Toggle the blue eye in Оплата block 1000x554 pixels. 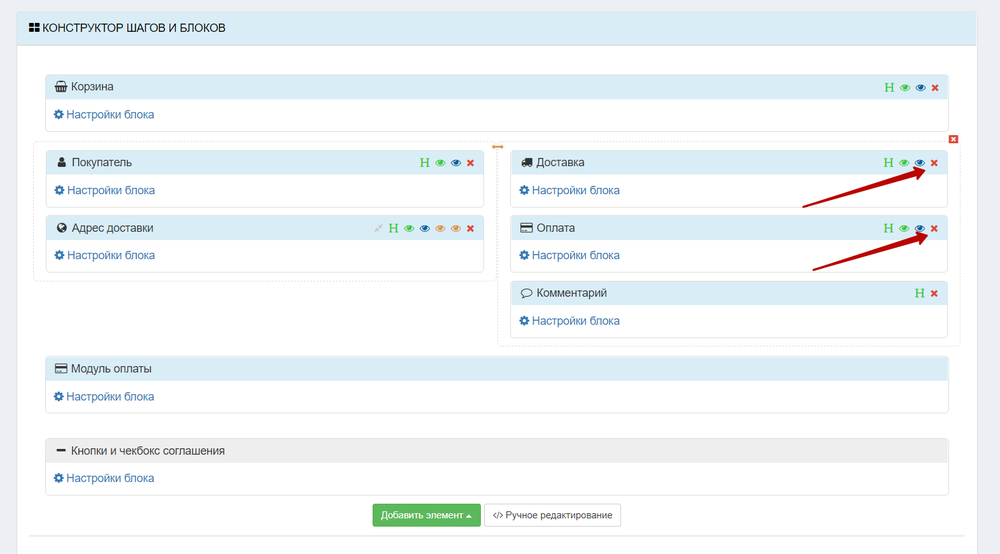coord(920,228)
